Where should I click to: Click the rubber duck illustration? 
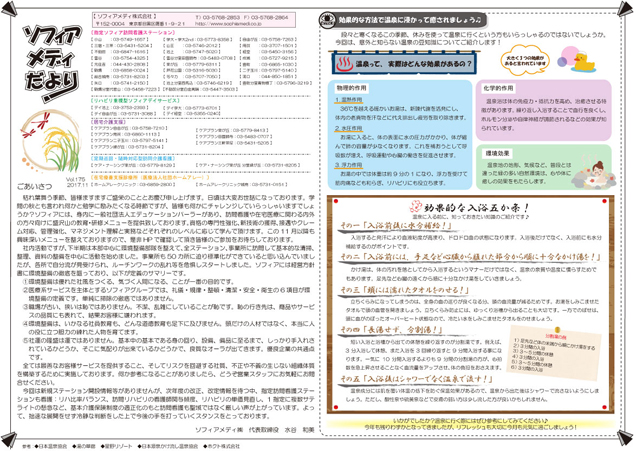click(583, 62)
